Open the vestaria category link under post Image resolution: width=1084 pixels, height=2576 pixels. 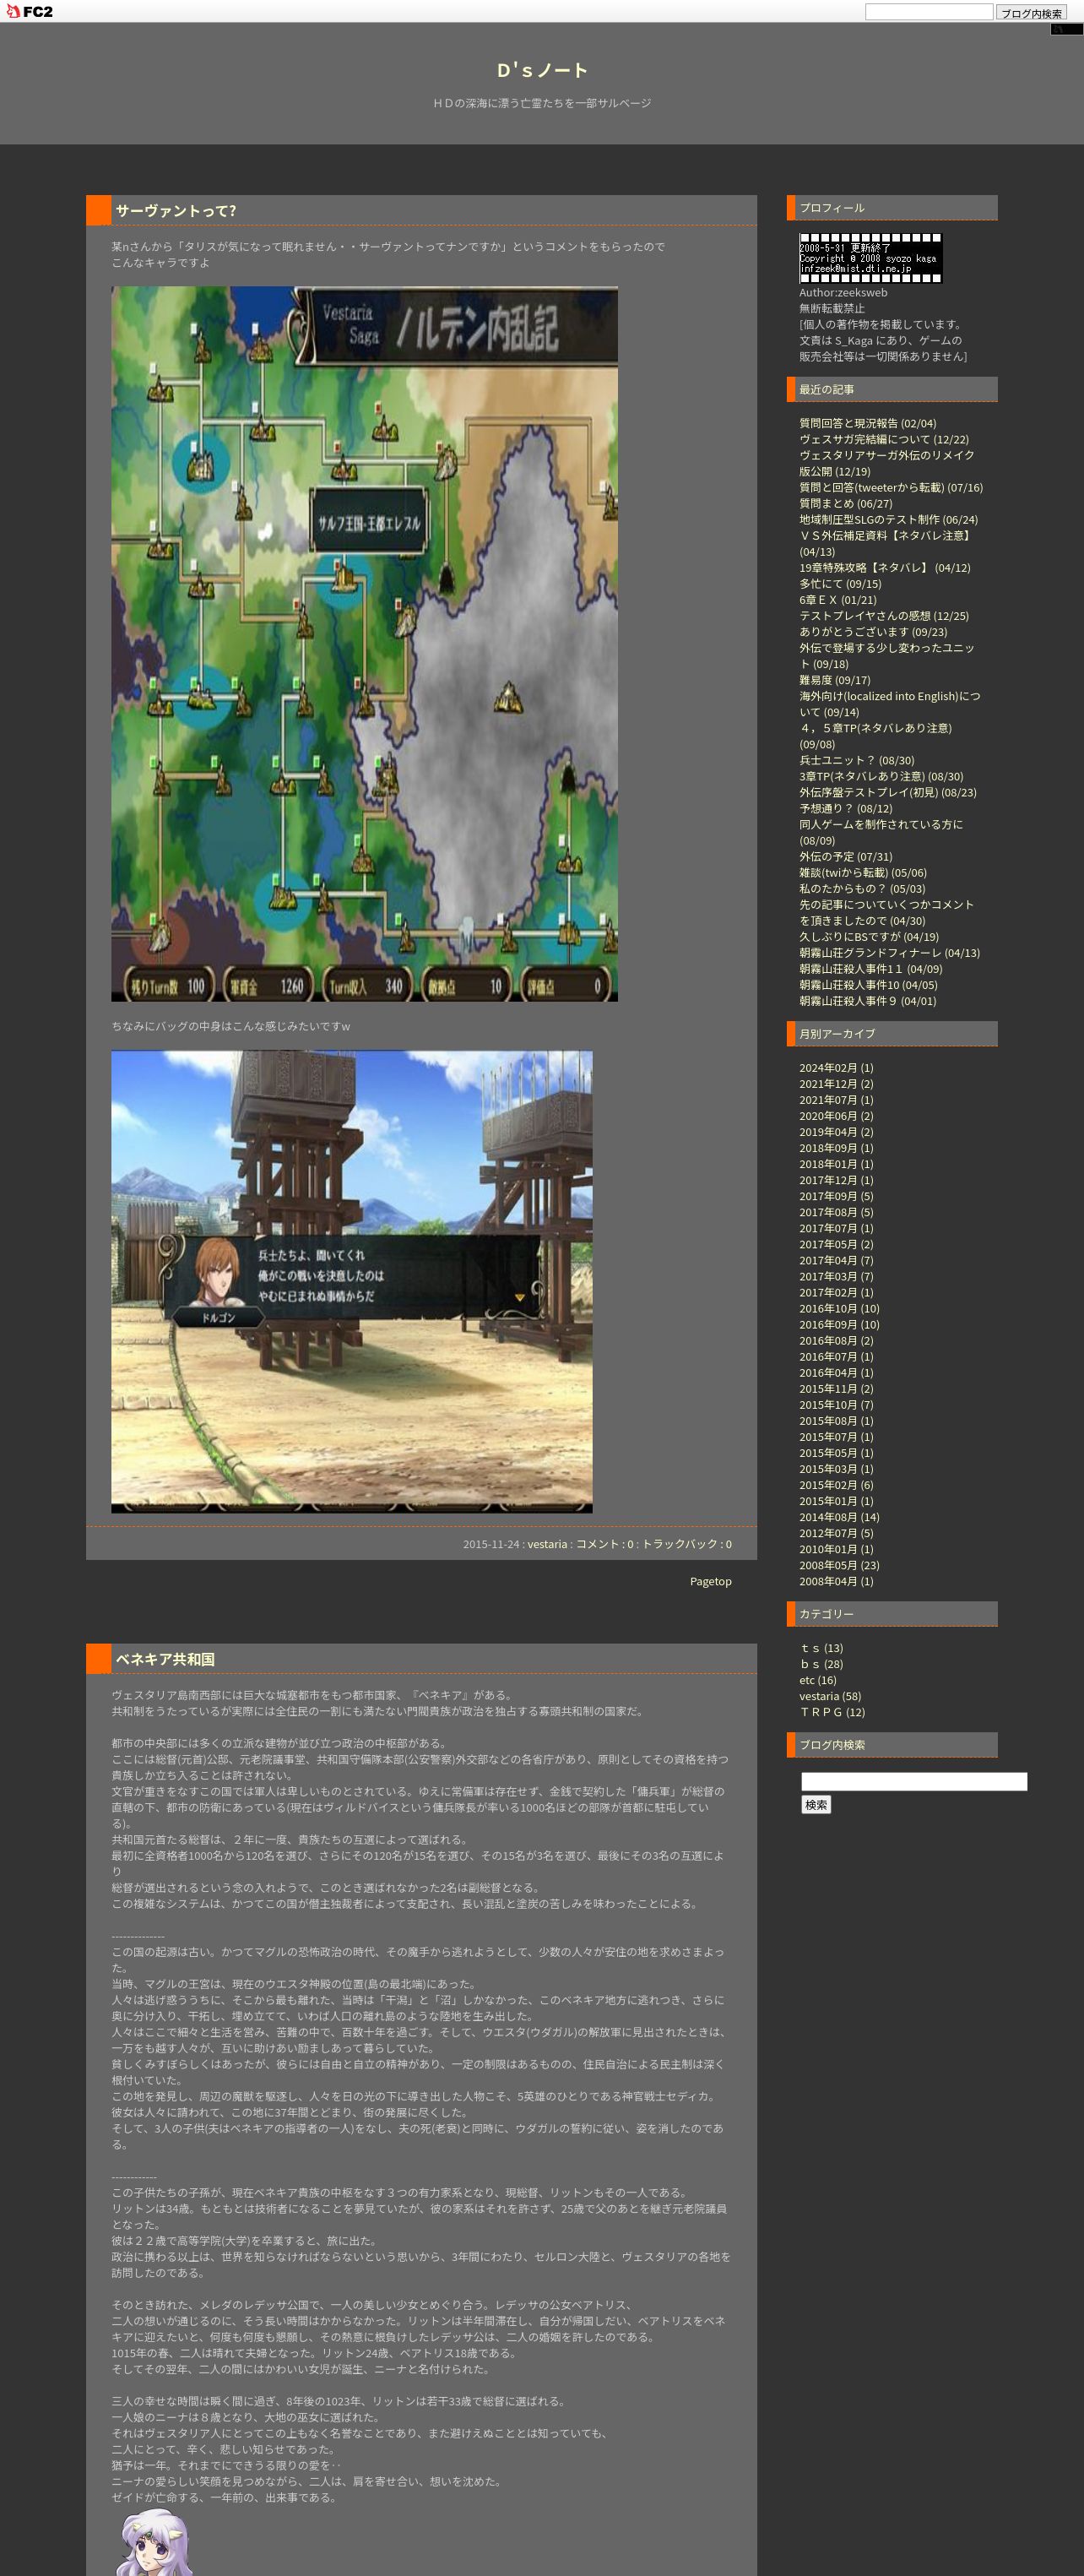547,1544
